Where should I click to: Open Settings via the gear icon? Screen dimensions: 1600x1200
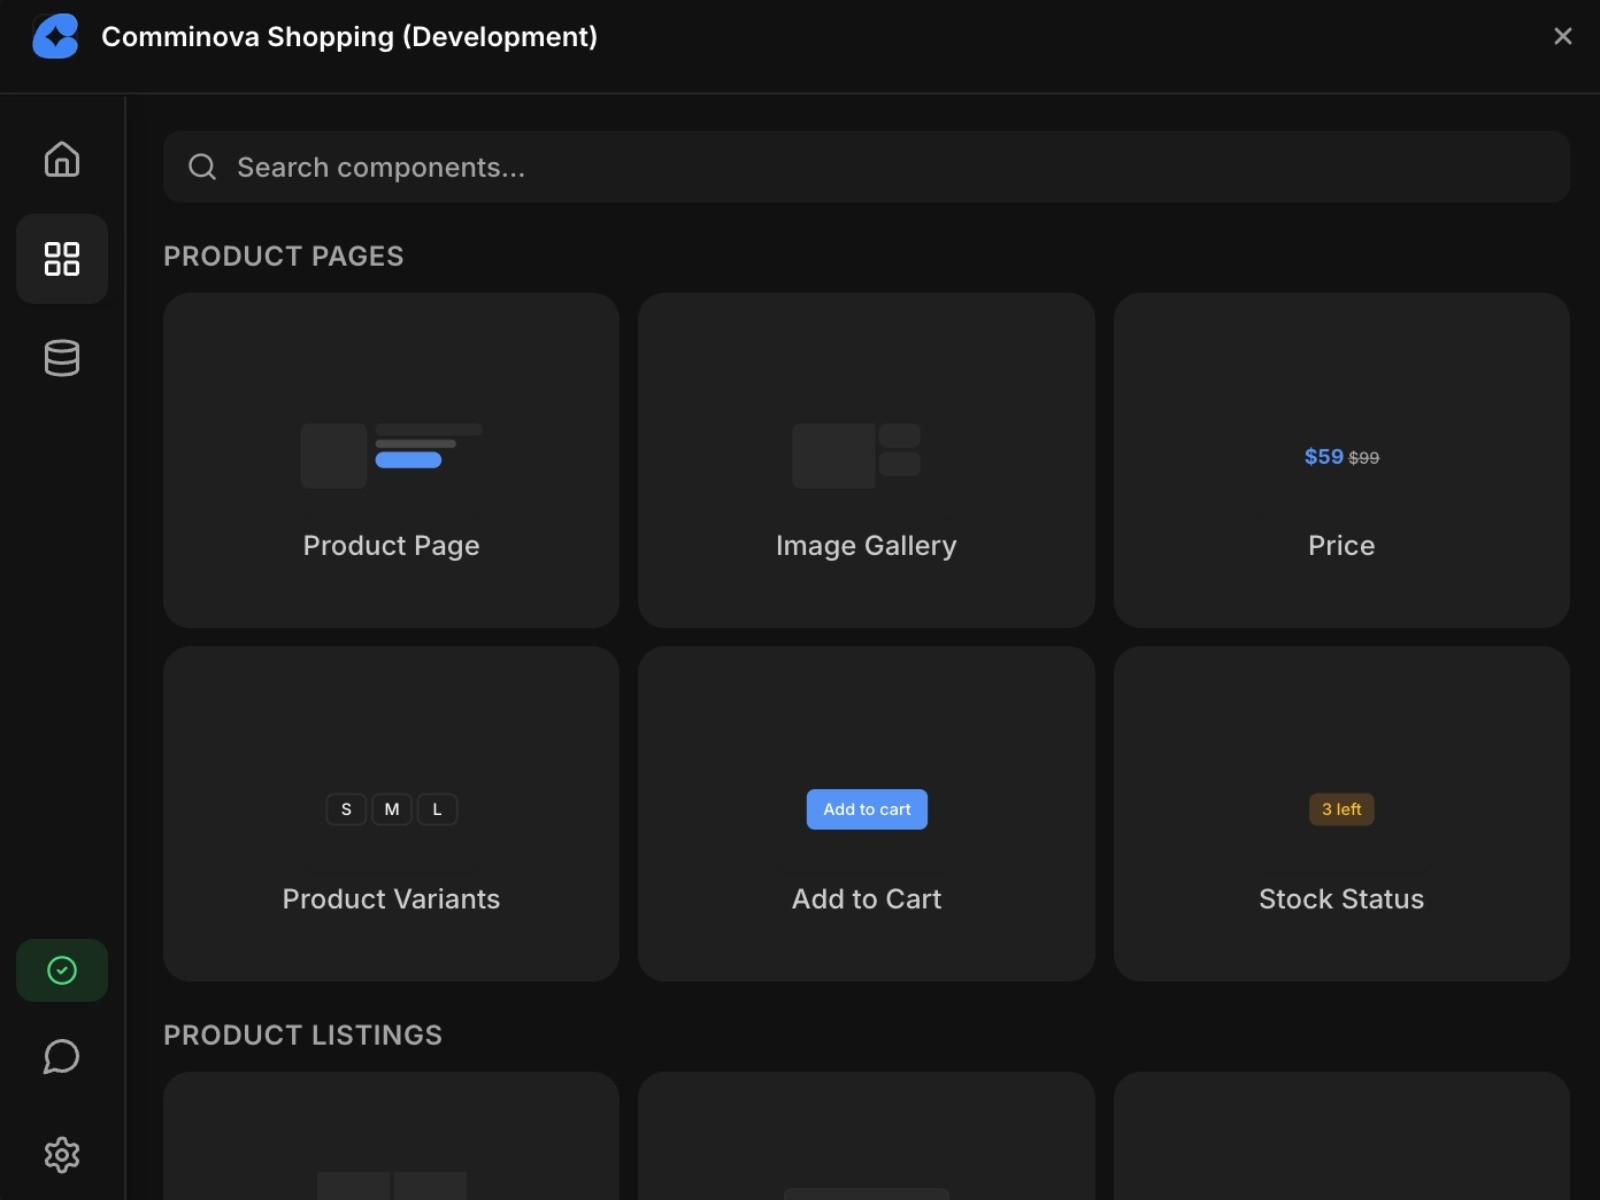61,1153
